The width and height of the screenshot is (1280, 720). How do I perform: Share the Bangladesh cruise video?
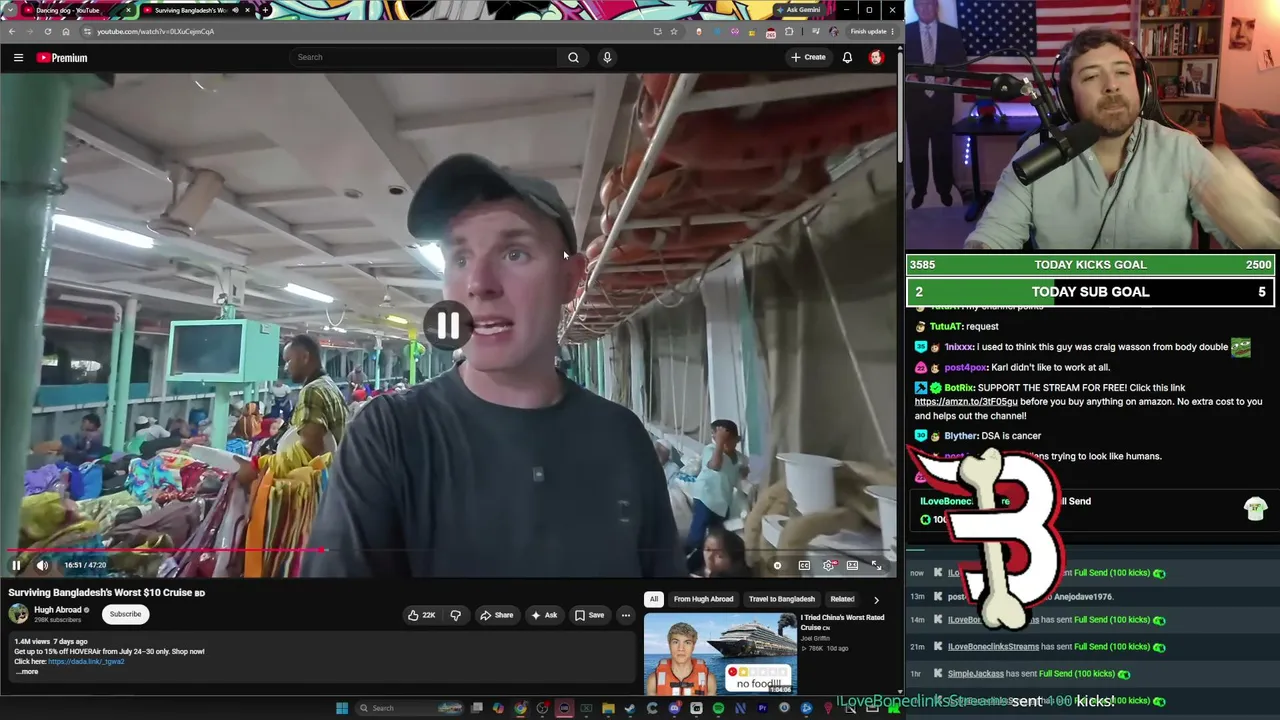pyautogui.click(x=496, y=615)
